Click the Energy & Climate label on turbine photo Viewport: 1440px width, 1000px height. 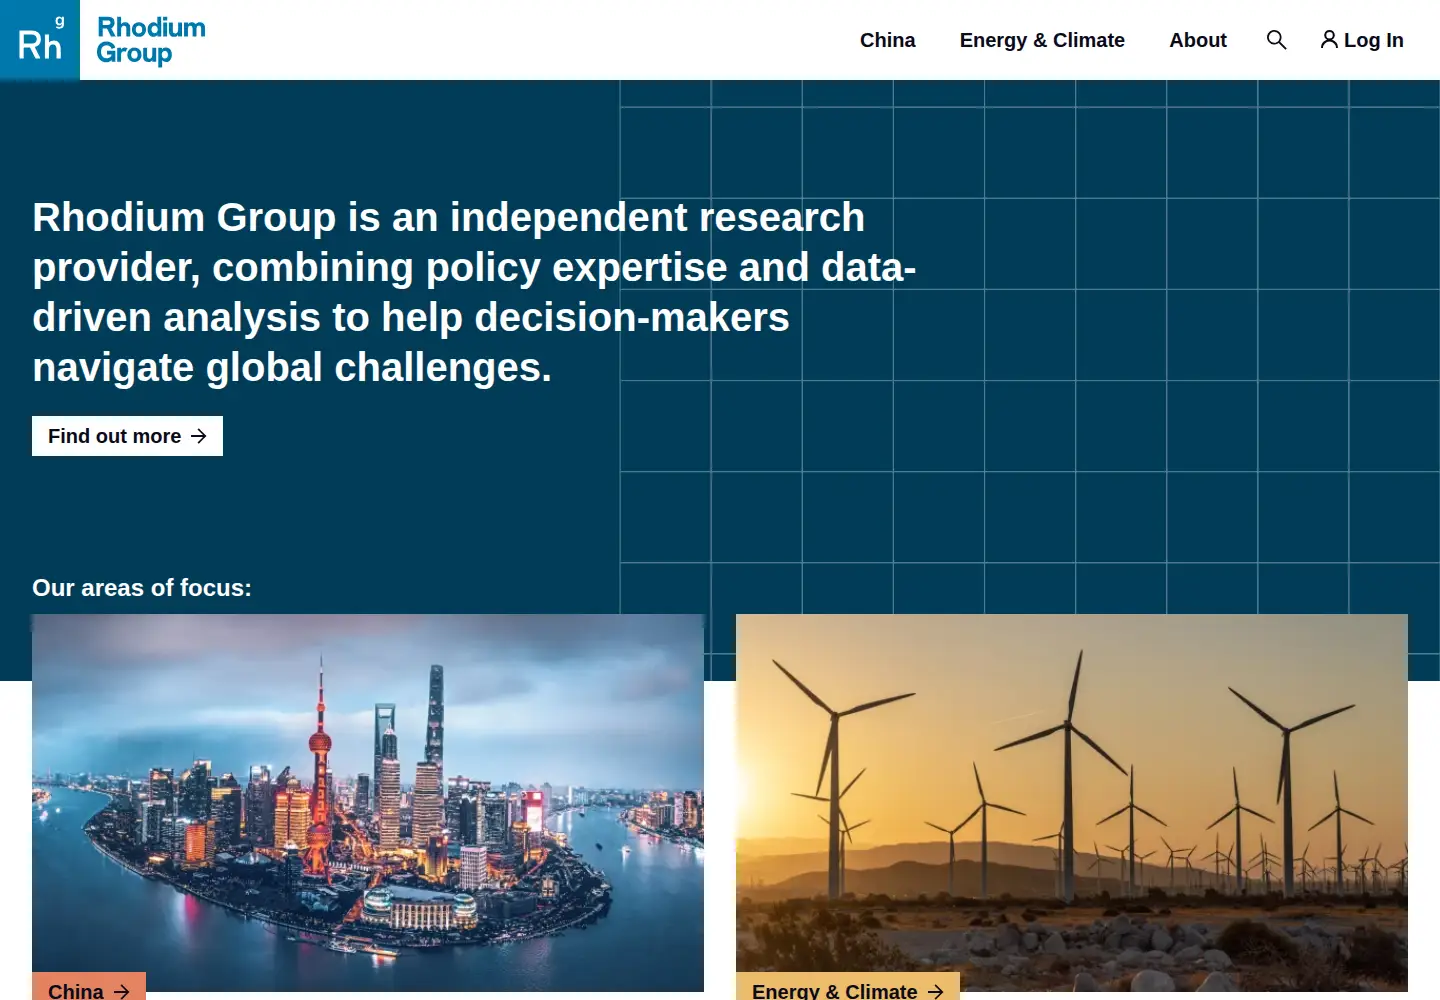click(848, 987)
